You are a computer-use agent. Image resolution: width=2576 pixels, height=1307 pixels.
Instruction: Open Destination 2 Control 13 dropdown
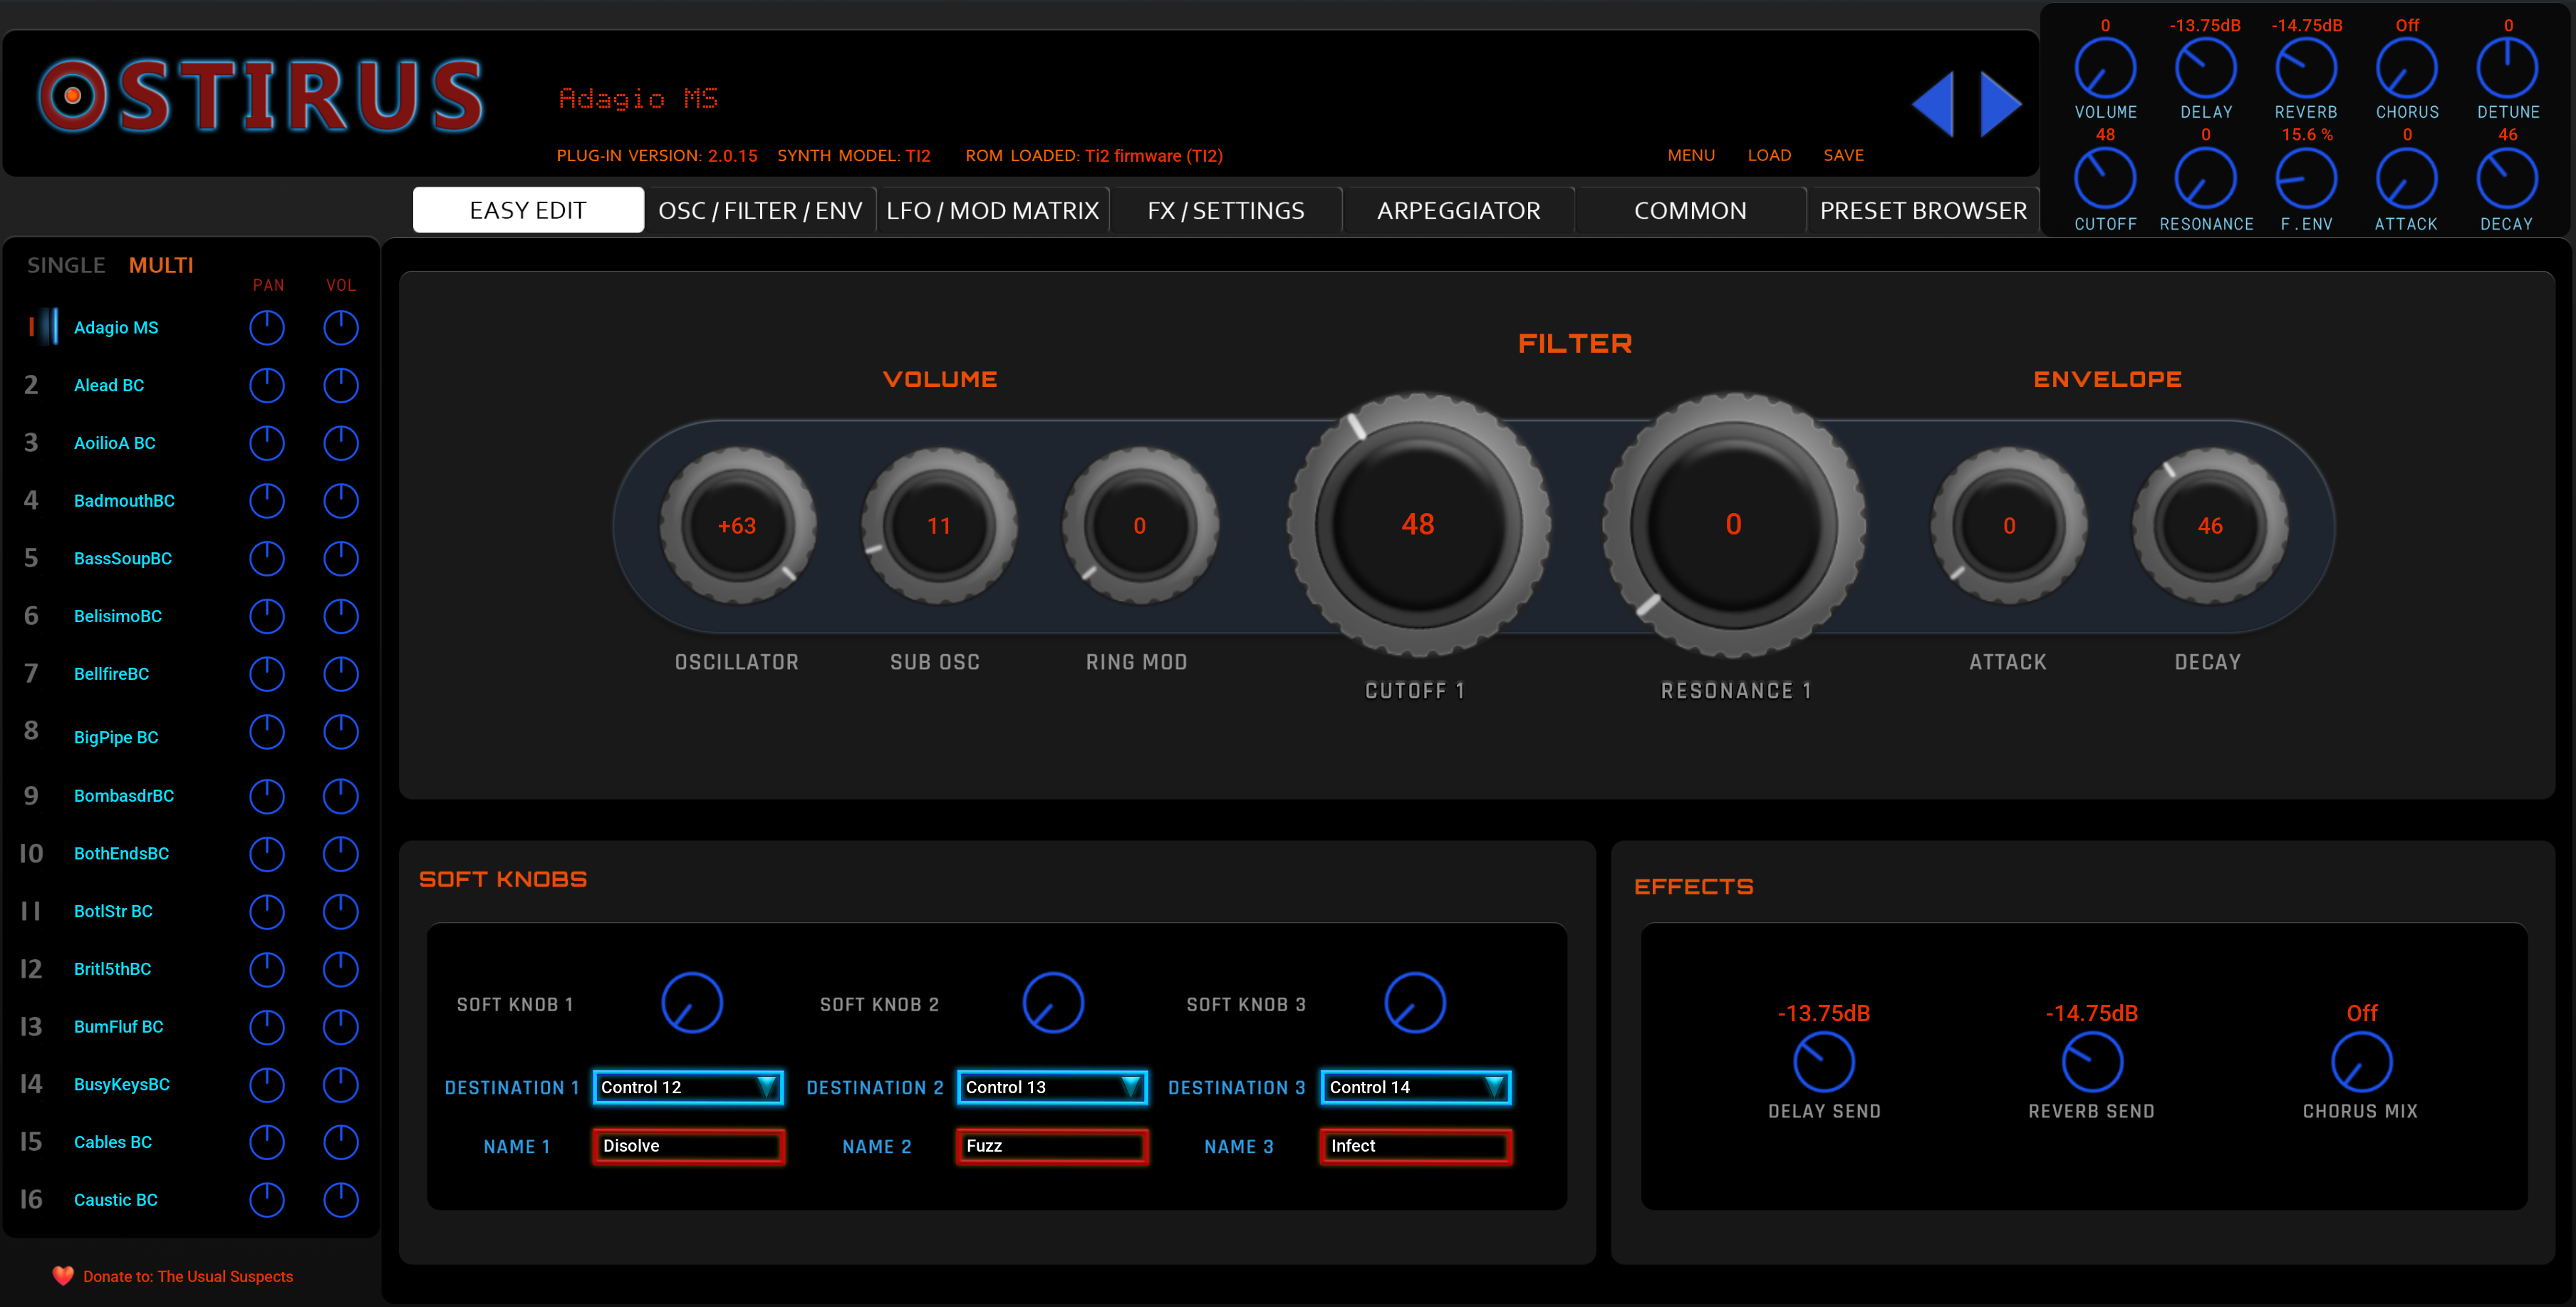click(x=1052, y=1087)
